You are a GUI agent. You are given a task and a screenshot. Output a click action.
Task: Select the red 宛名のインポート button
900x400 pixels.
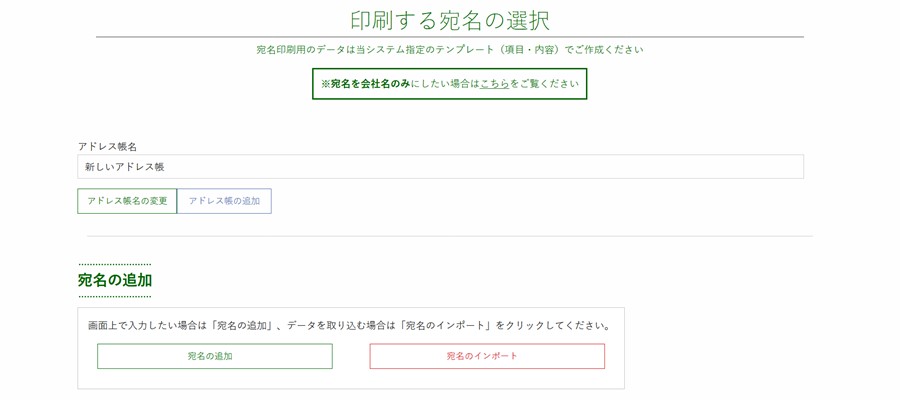click(x=487, y=356)
